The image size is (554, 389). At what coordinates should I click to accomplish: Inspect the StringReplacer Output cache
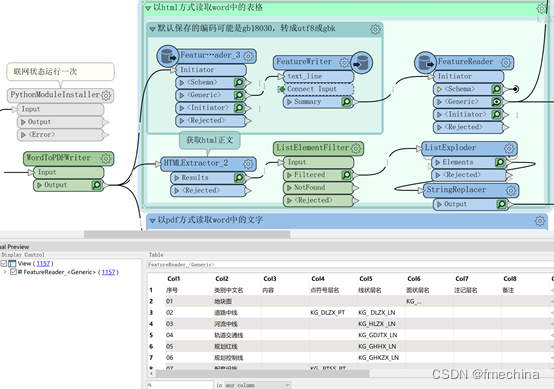pos(501,204)
